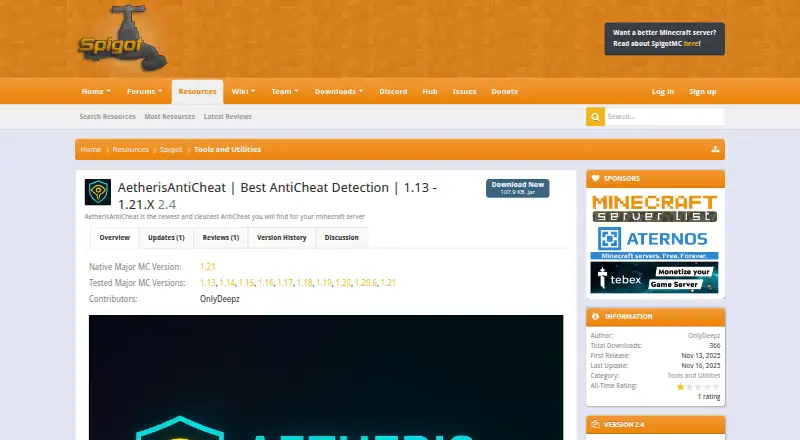
Task: Click Tools and Utilities category in Information
Action: 694,376
